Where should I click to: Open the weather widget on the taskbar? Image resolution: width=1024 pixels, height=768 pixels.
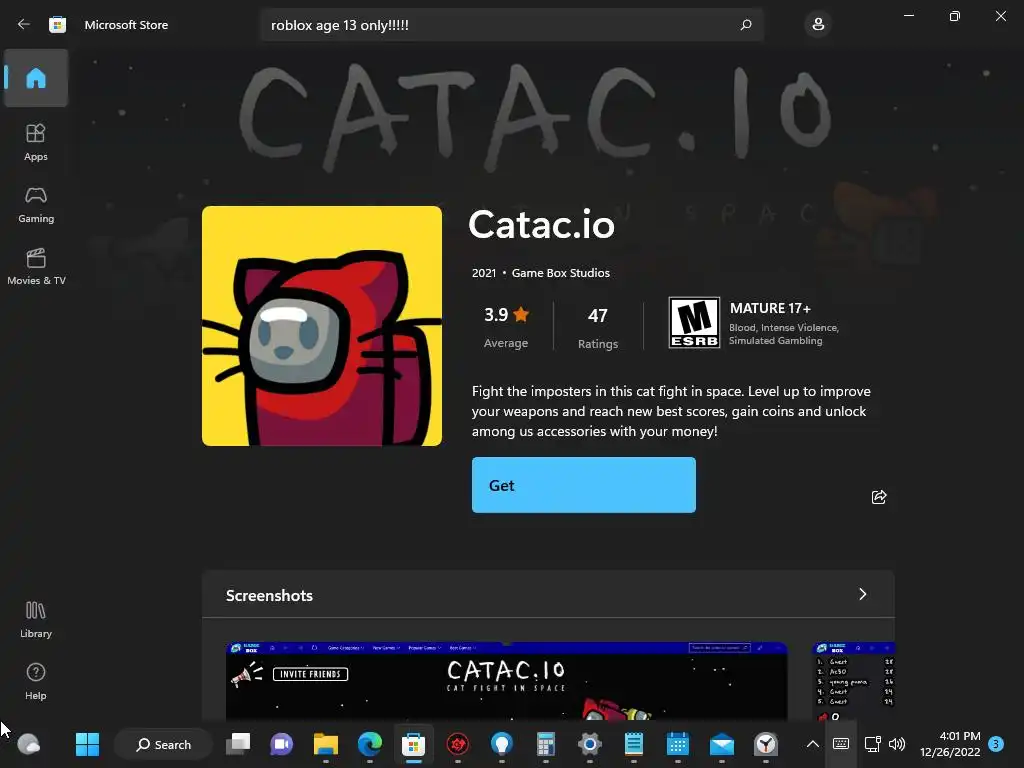click(x=28, y=744)
